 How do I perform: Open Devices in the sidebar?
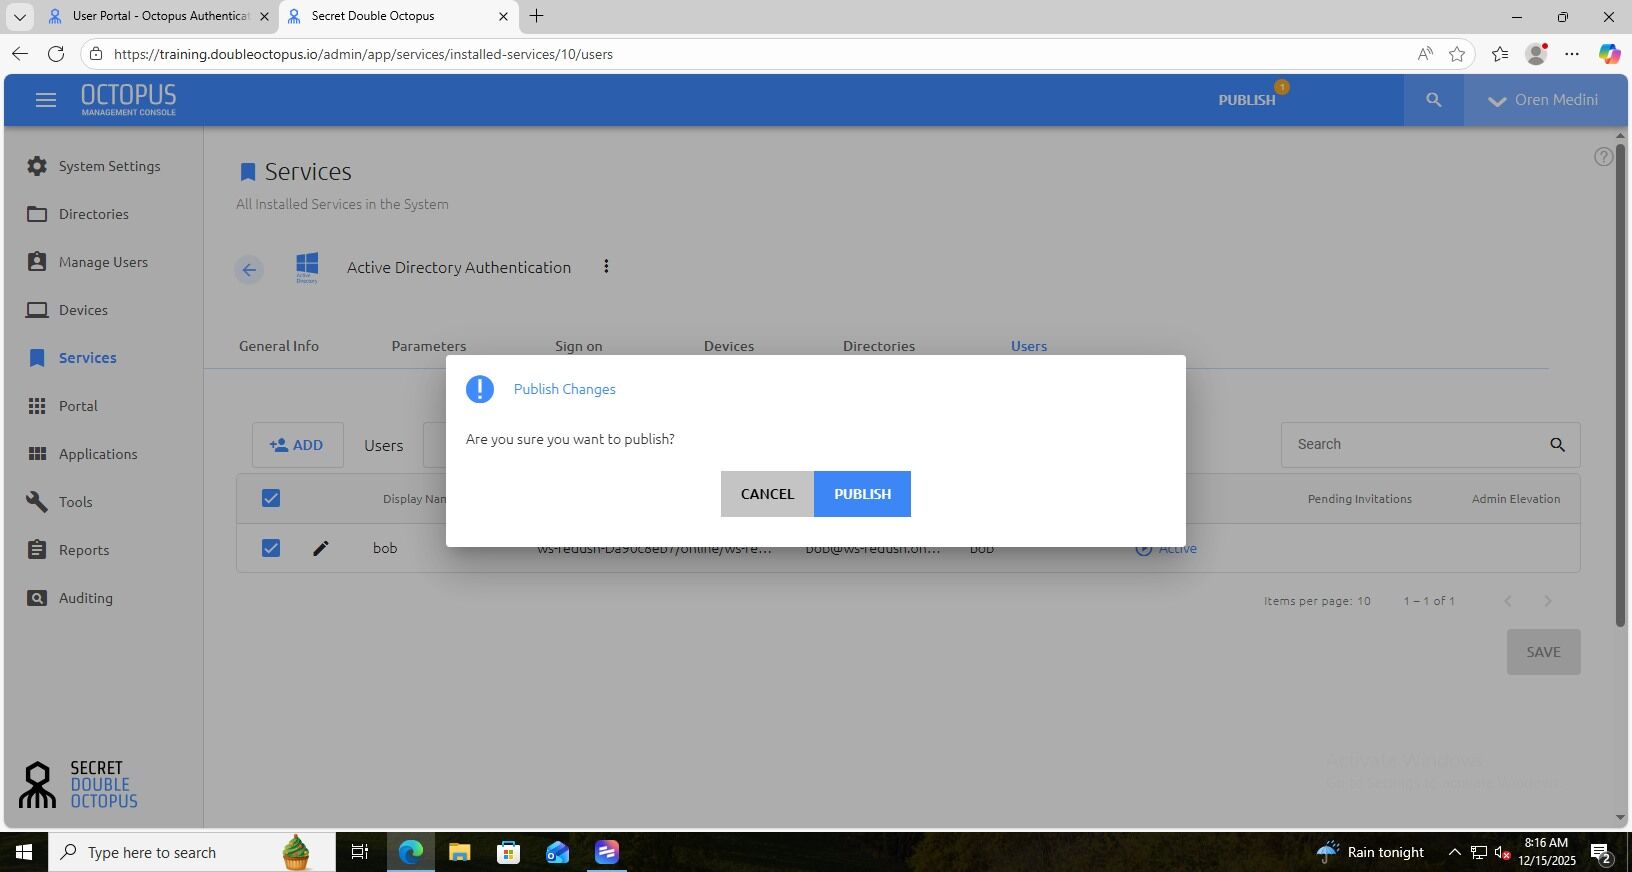pos(83,310)
